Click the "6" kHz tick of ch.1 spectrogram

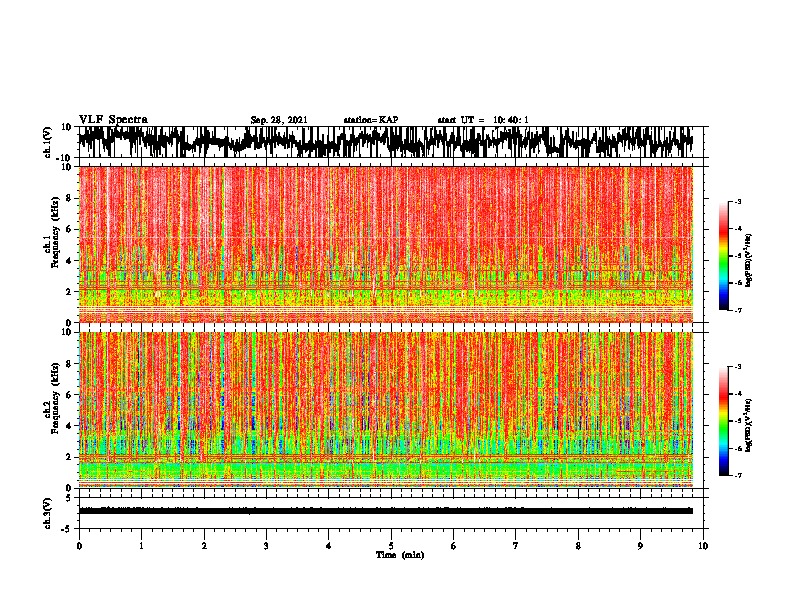[69, 229]
